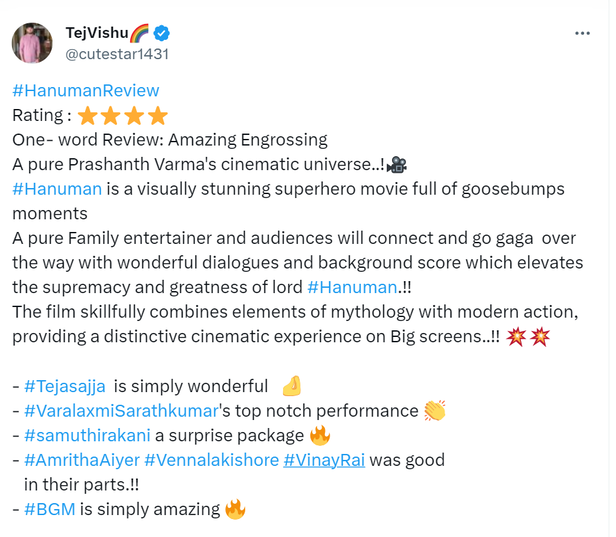Open the #BGM hashtag
Viewport: 616px width, 537px height.
coord(50,509)
